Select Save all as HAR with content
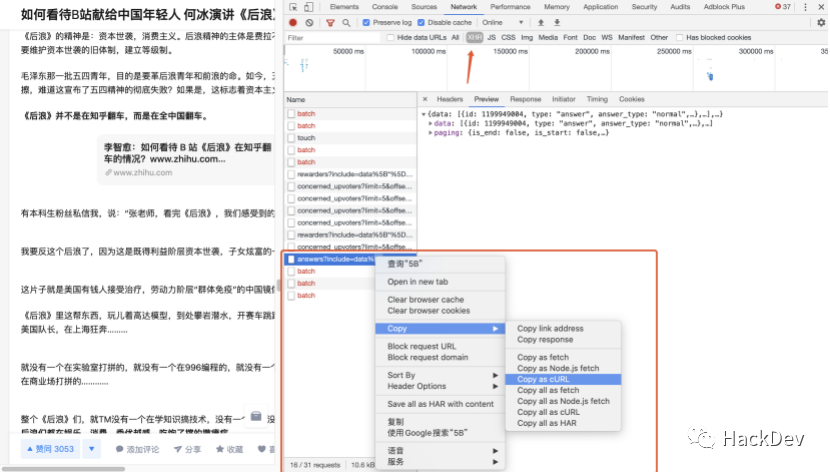 [x=440, y=404]
